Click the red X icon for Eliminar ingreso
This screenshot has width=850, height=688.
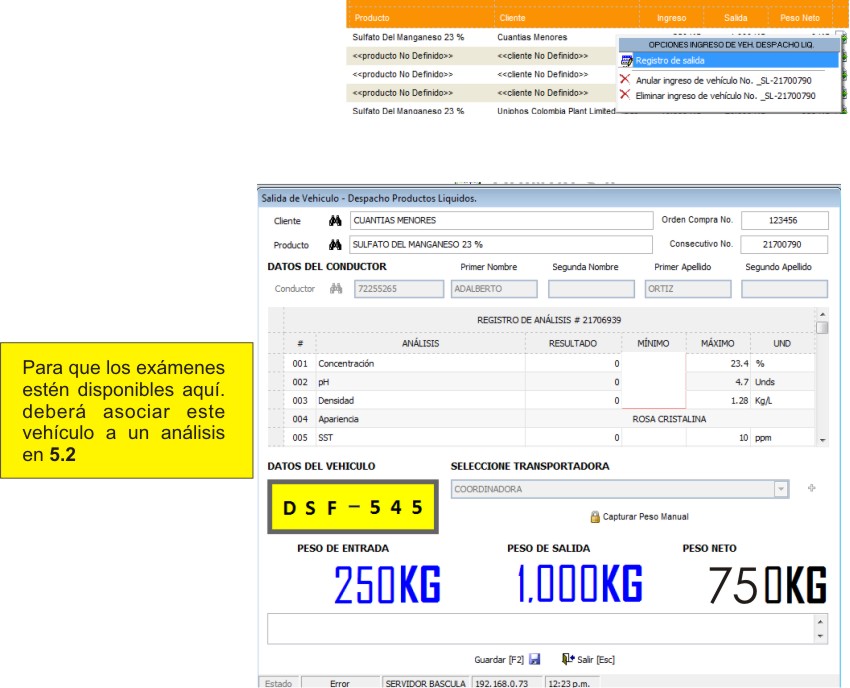pos(625,94)
